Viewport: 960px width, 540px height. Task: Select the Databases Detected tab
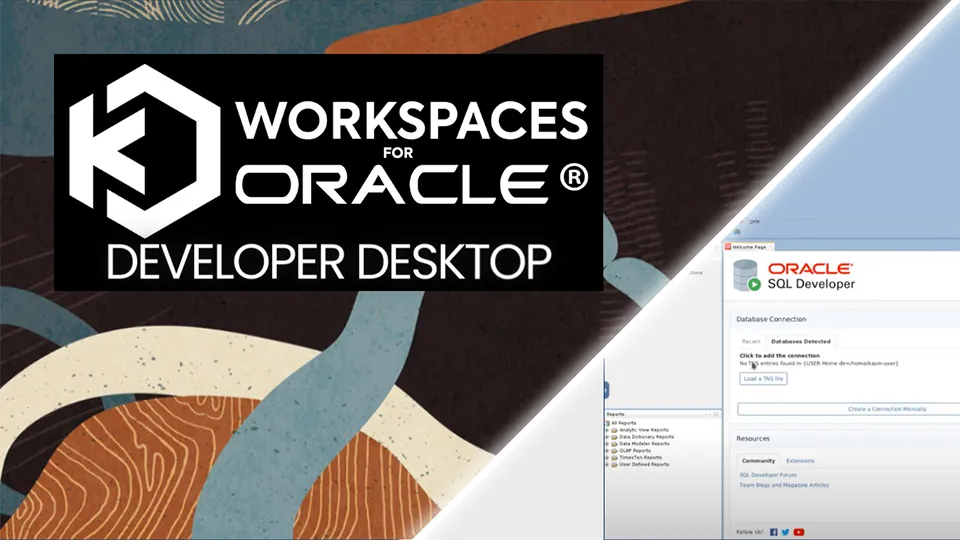click(x=800, y=342)
